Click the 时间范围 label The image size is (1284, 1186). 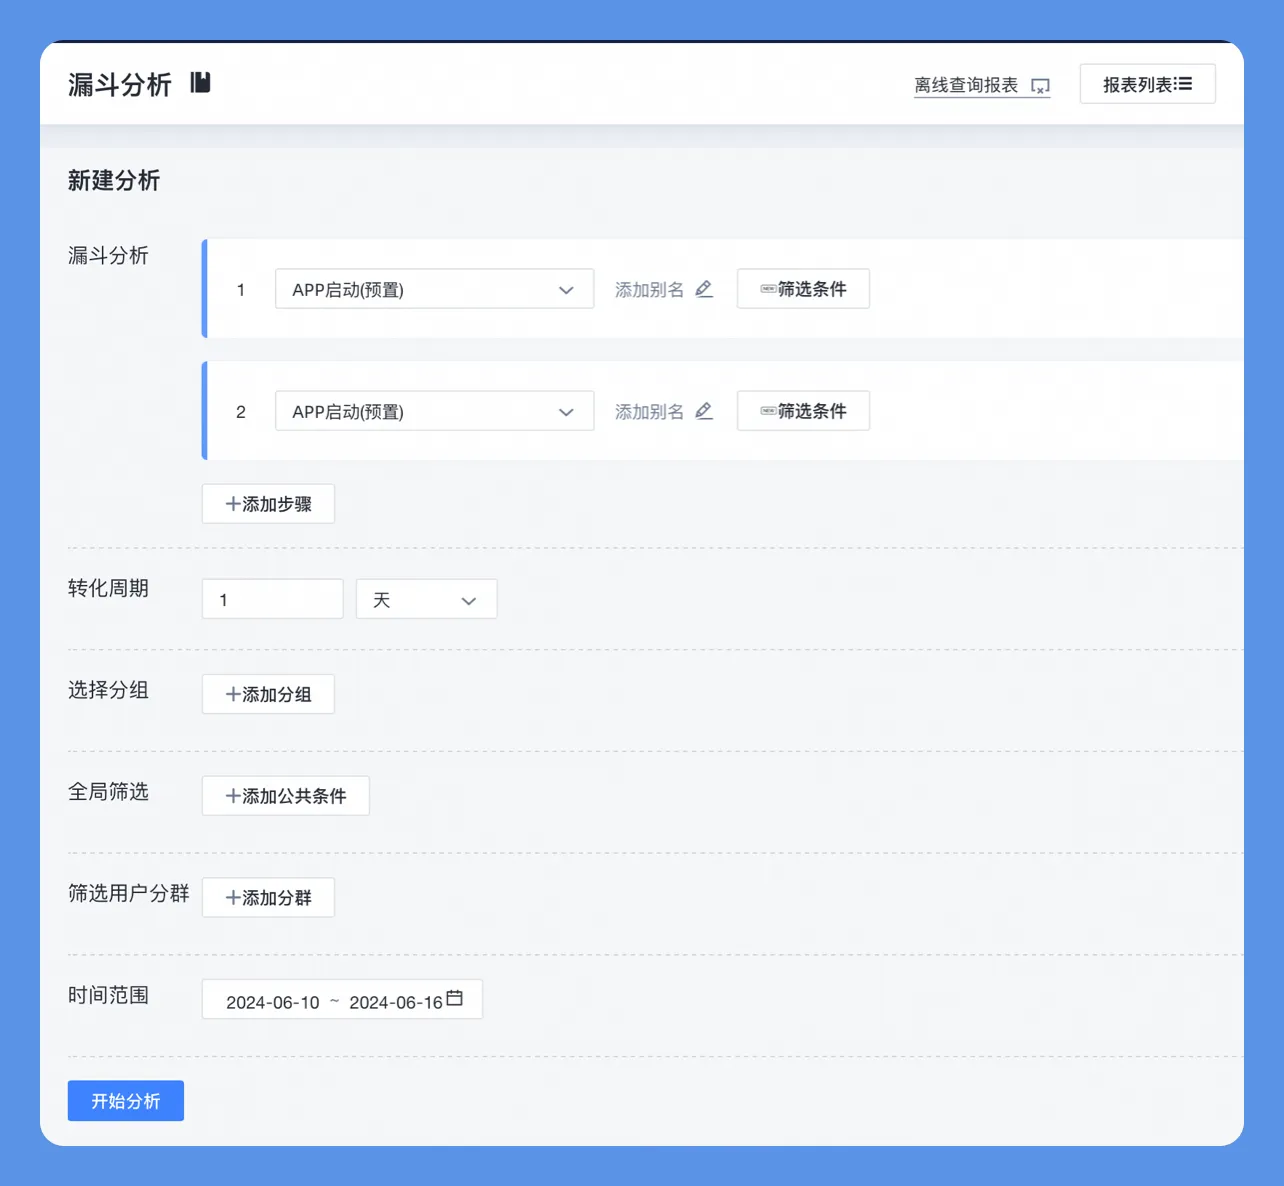click(108, 995)
